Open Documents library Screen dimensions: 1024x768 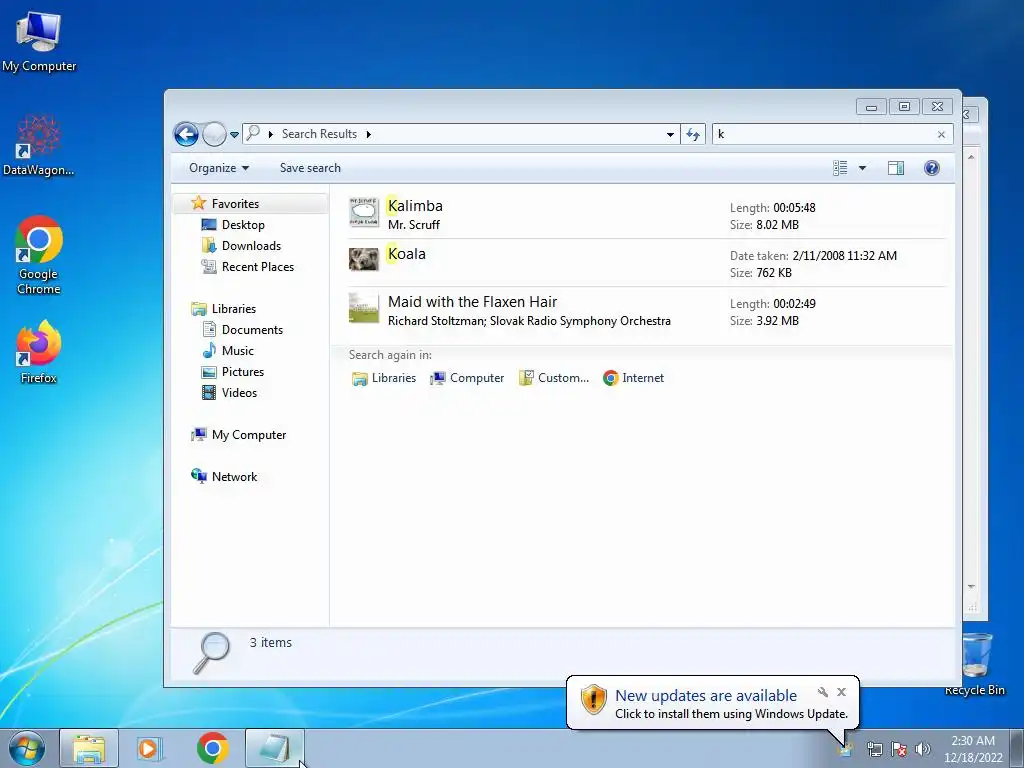pos(252,330)
